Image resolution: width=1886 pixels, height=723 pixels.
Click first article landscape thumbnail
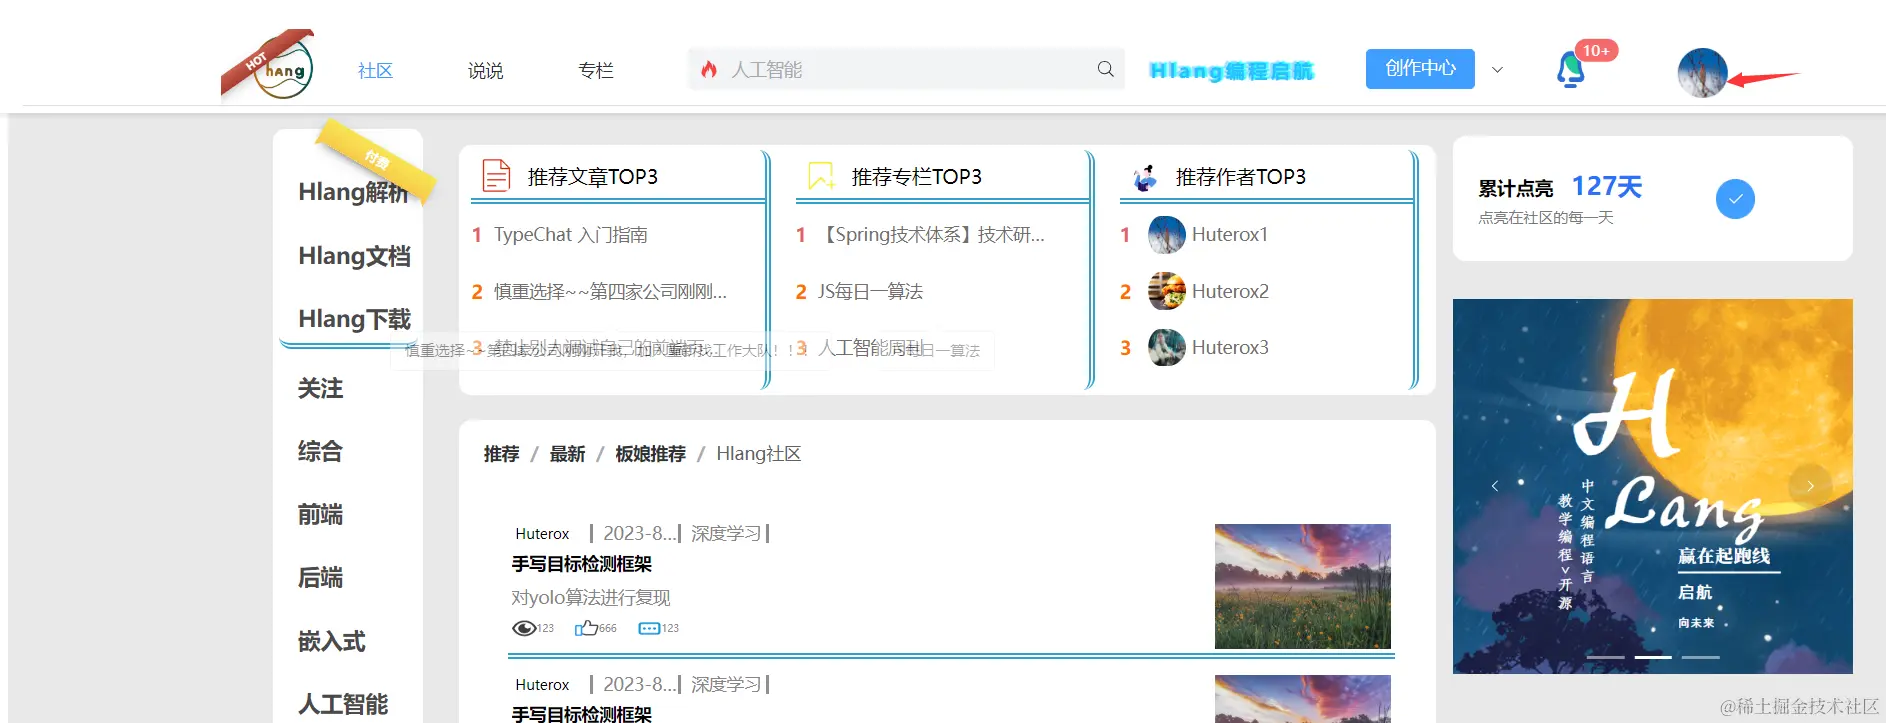(x=1302, y=586)
